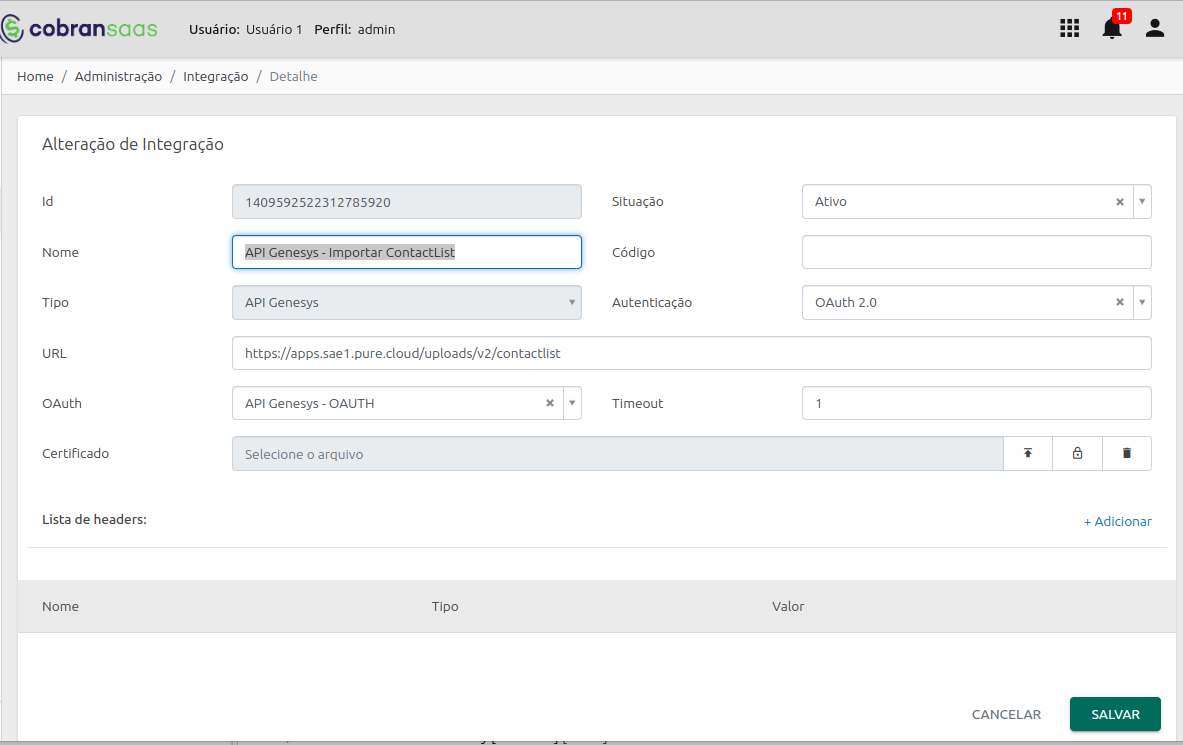This screenshot has width=1183, height=745.
Task: Expand the Autenticação dropdown arrow
Action: point(1142,303)
